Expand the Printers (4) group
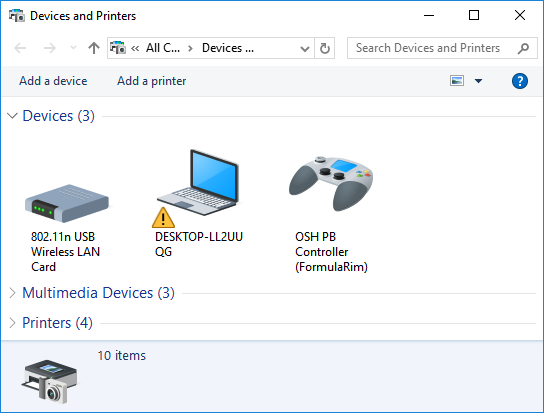 (12, 323)
